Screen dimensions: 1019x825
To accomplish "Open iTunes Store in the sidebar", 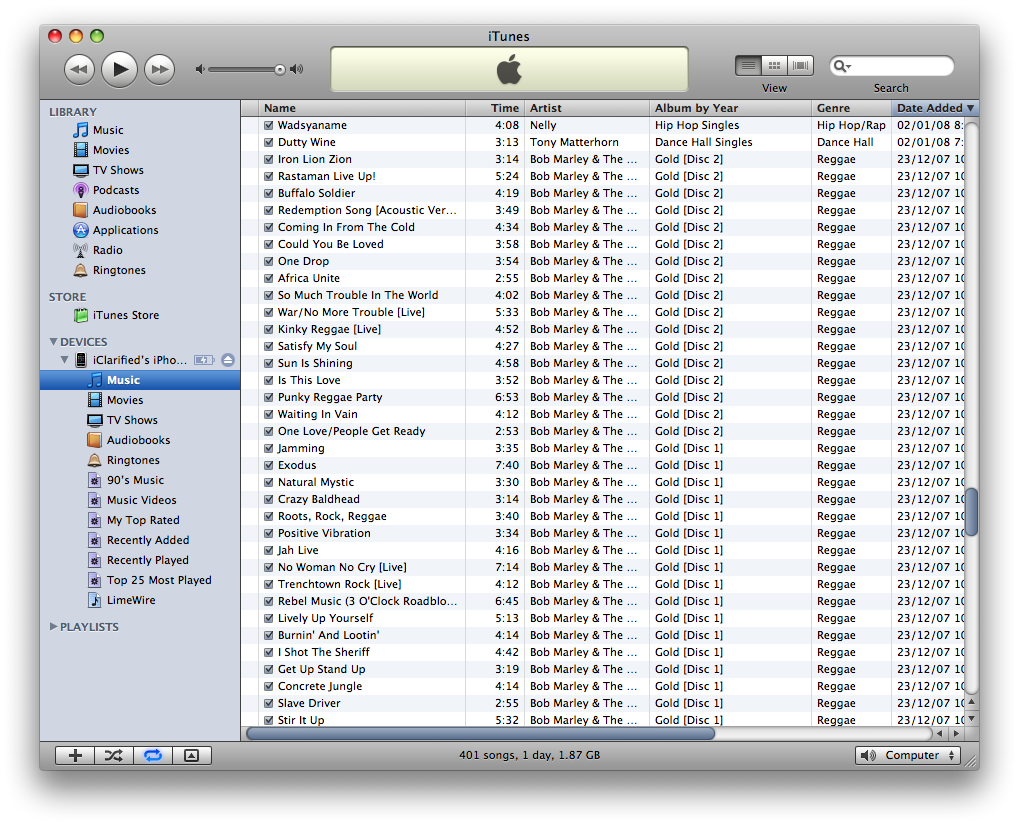I will pyautogui.click(x=125, y=315).
